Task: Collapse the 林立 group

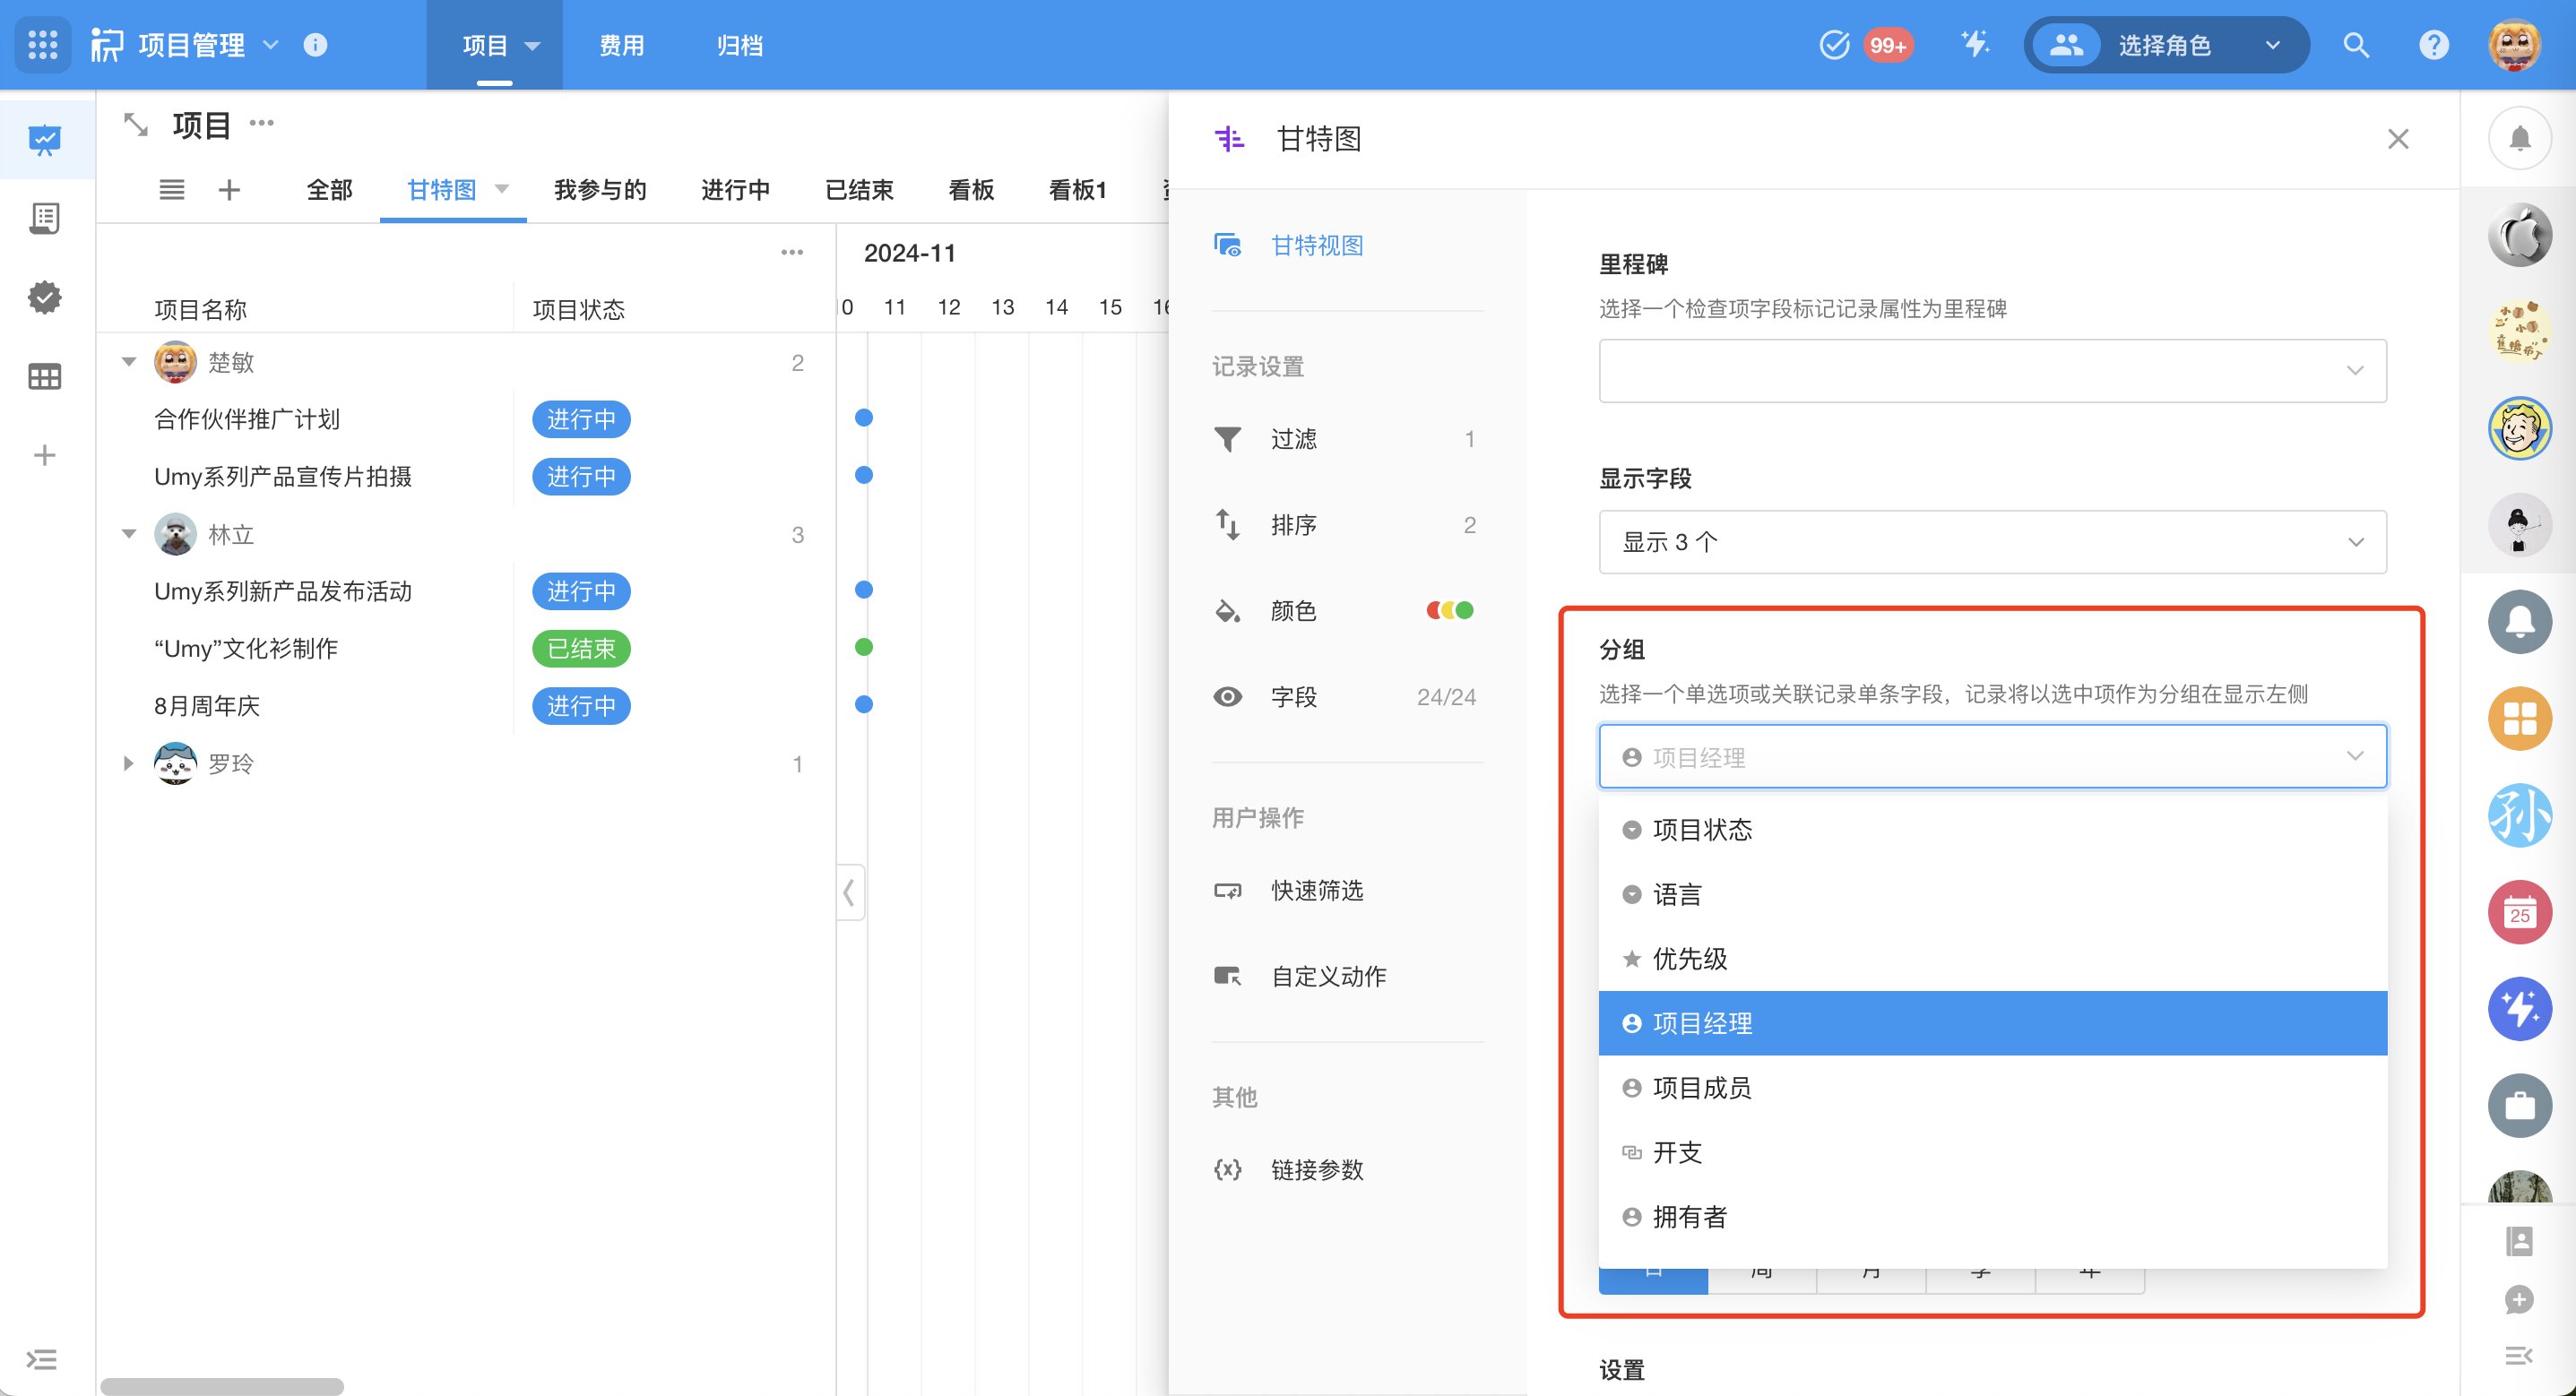Action: [129, 533]
